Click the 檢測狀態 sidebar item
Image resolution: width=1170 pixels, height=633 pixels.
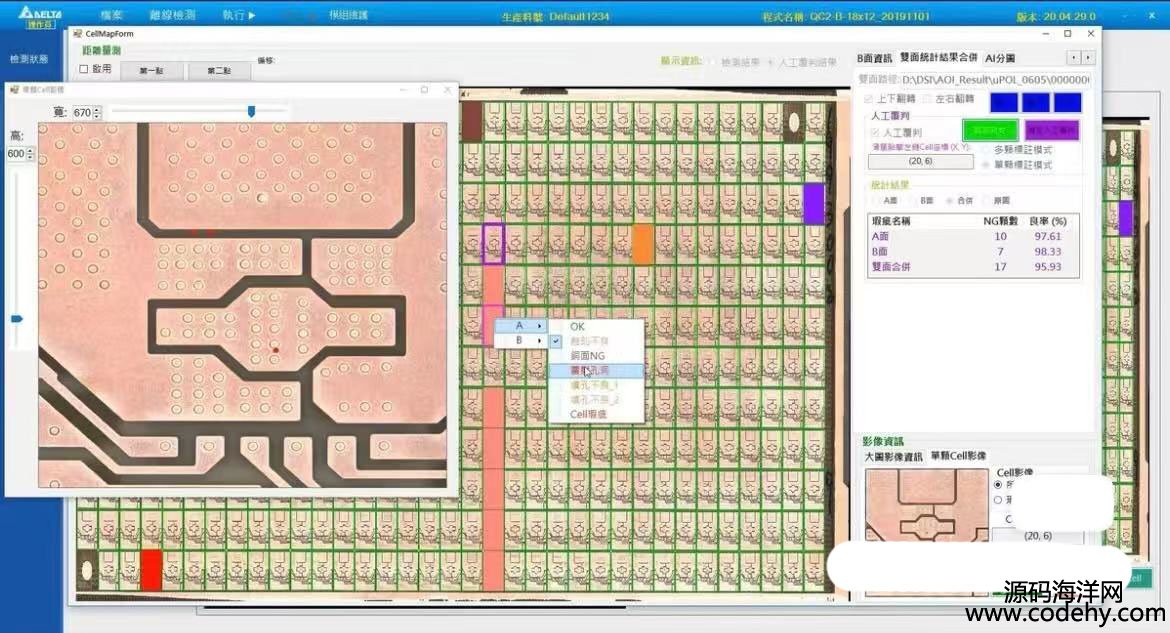point(29,59)
